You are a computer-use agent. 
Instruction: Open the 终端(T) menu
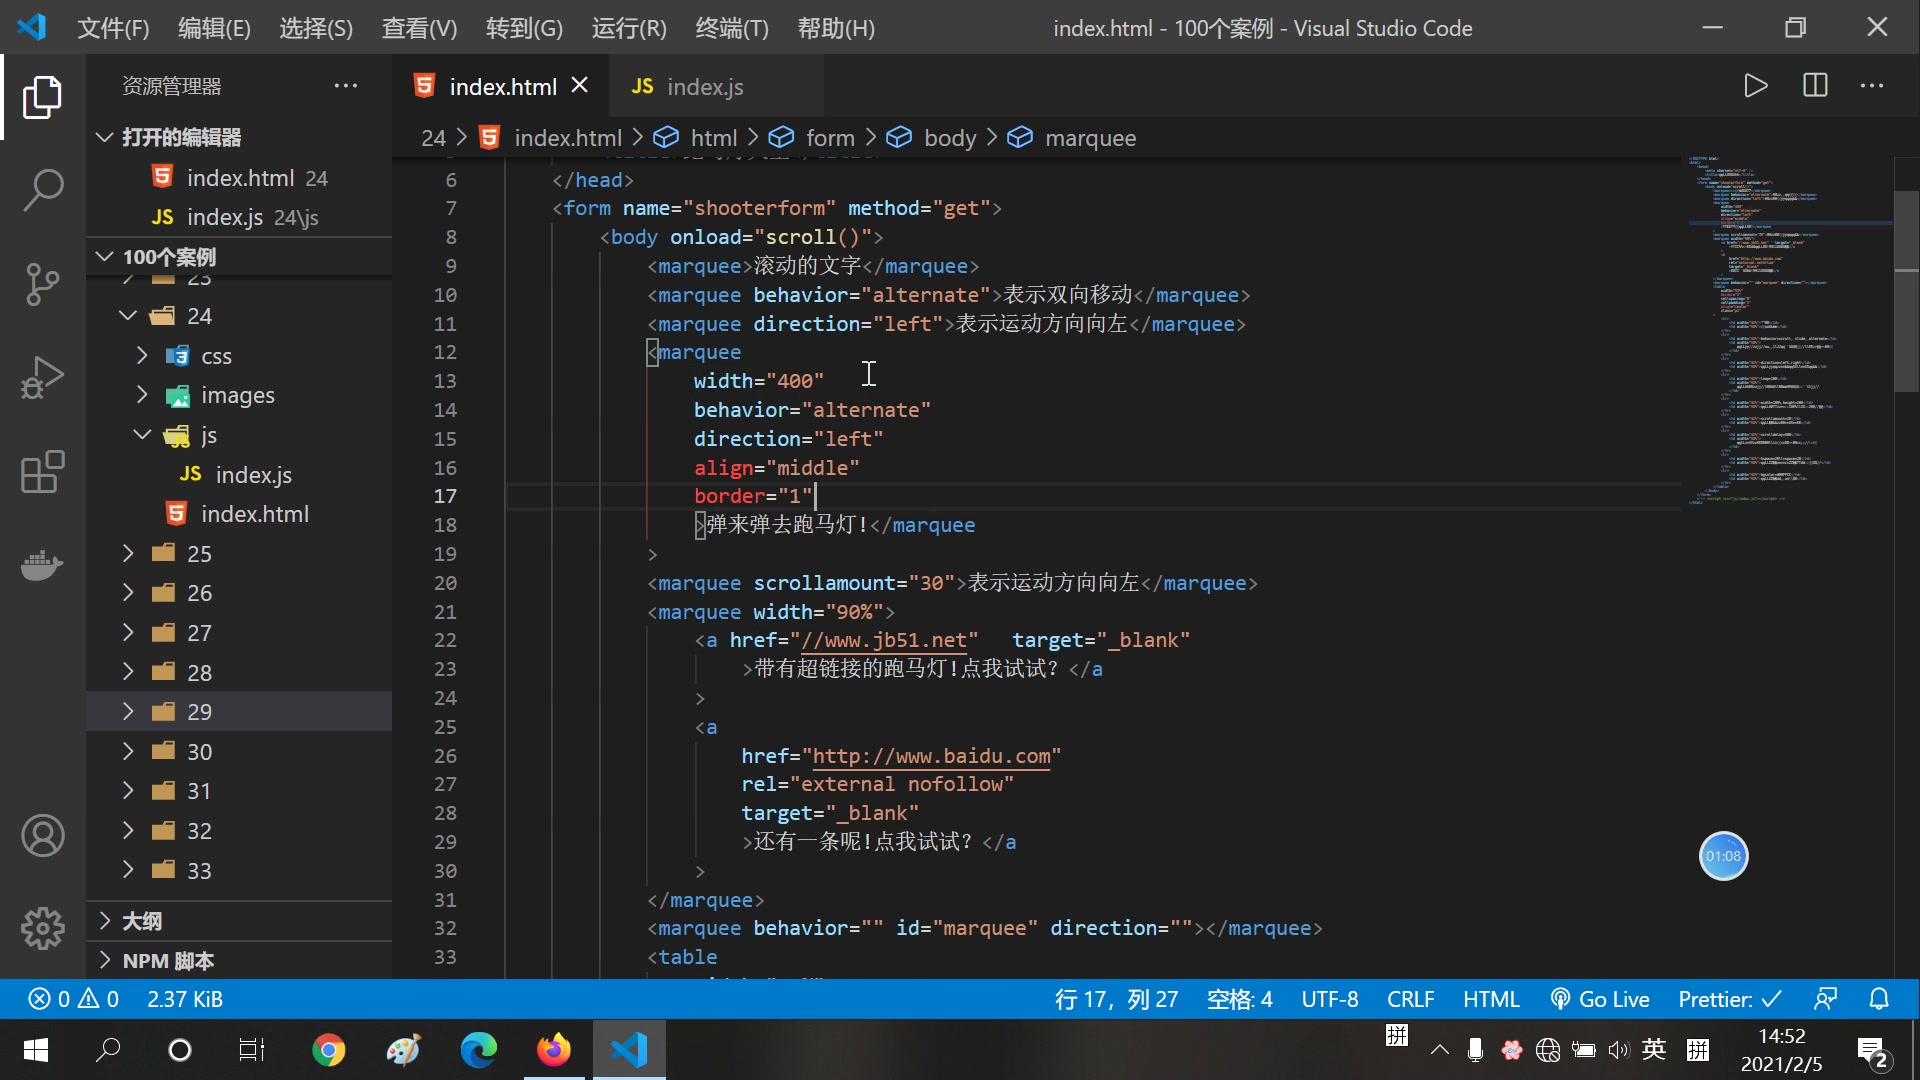[x=731, y=28]
